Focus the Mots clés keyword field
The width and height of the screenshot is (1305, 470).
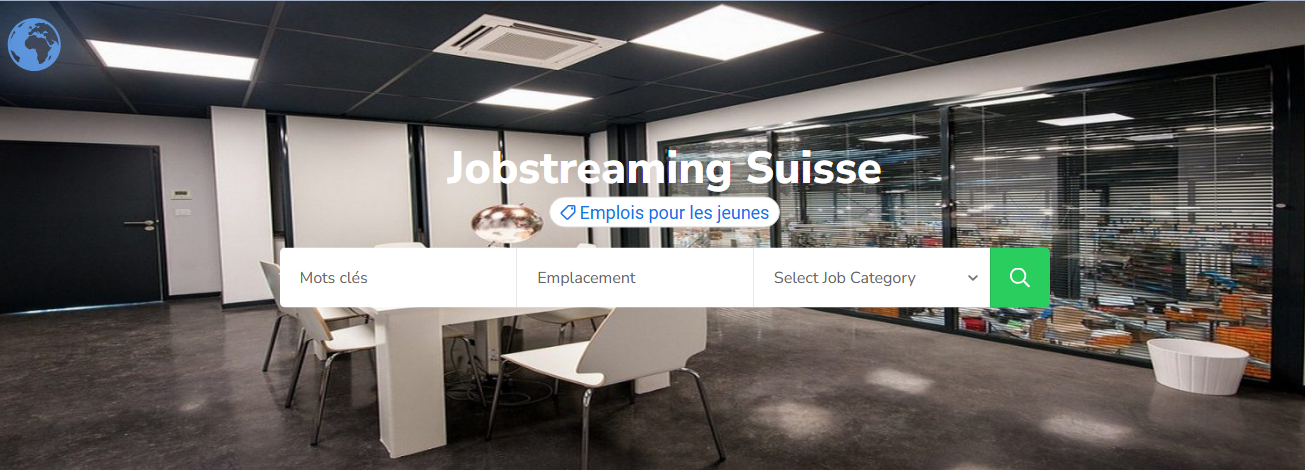point(398,277)
